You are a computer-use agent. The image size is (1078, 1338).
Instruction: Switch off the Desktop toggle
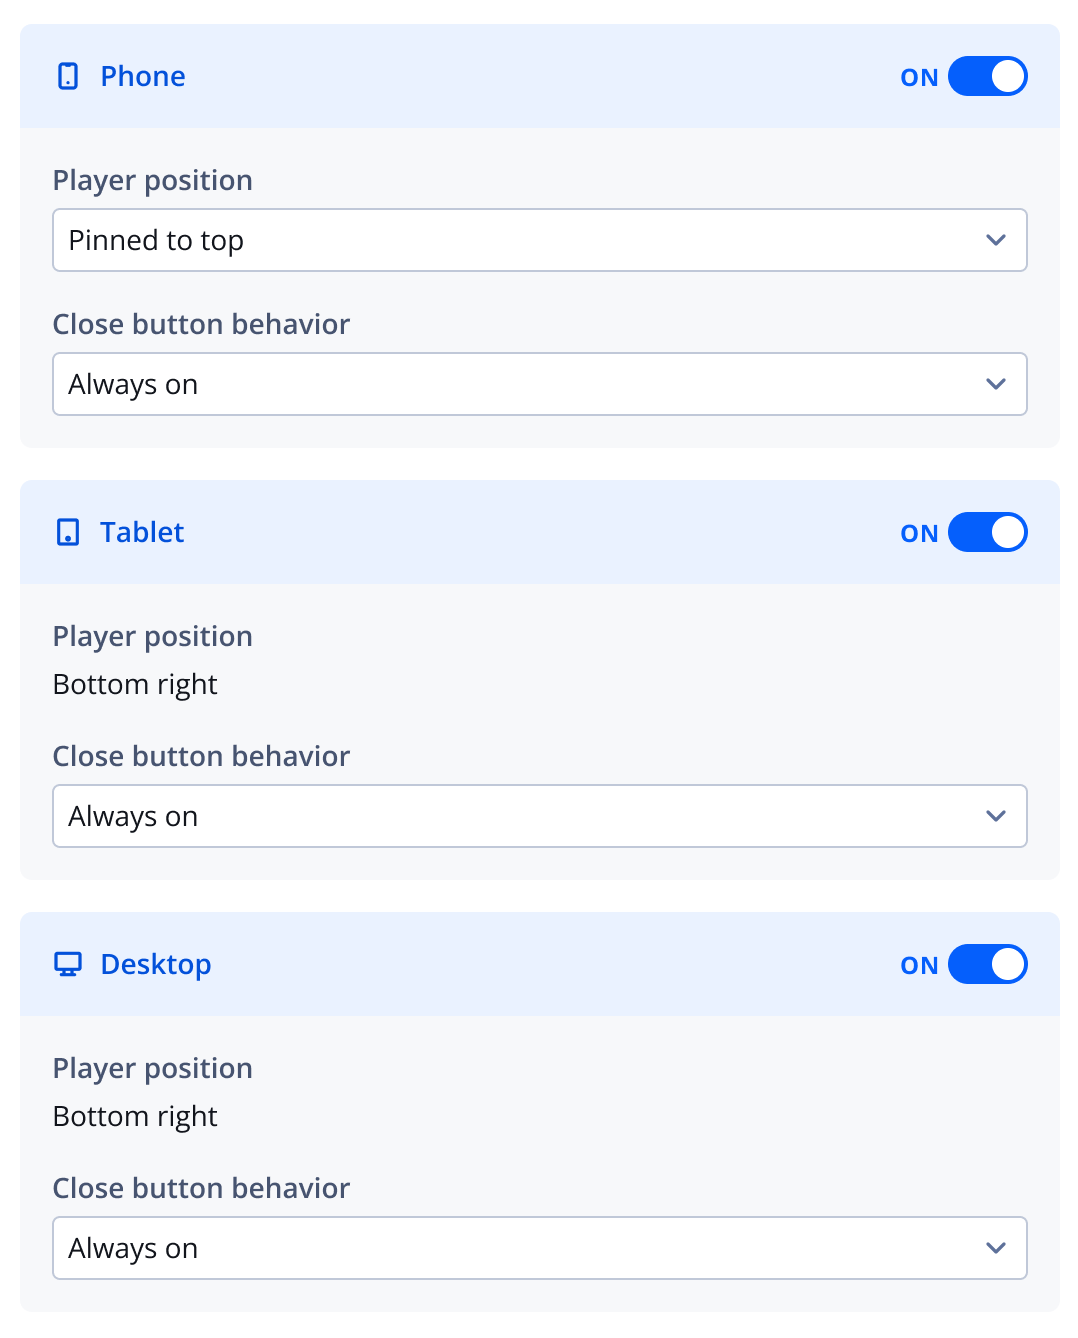pyautogui.click(x=988, y=964)
